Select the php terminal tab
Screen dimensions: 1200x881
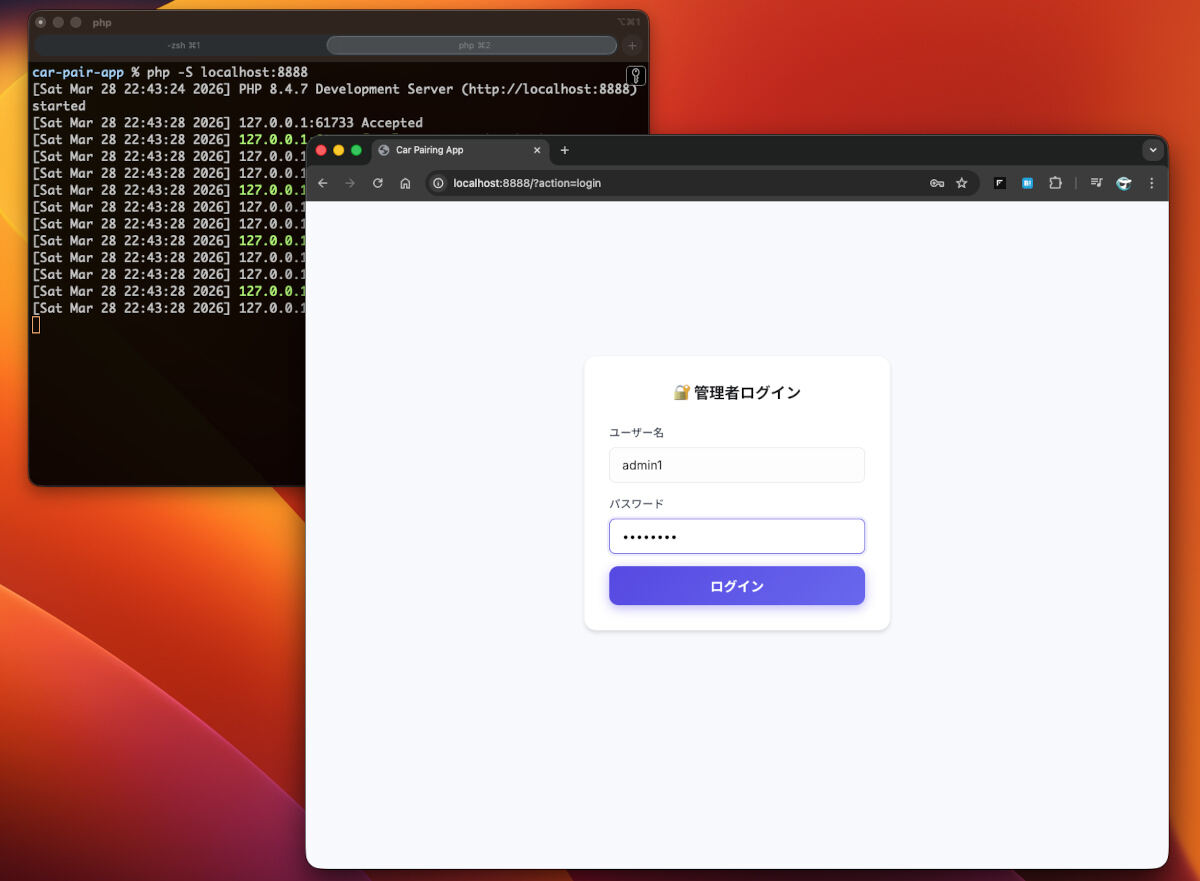470,45
